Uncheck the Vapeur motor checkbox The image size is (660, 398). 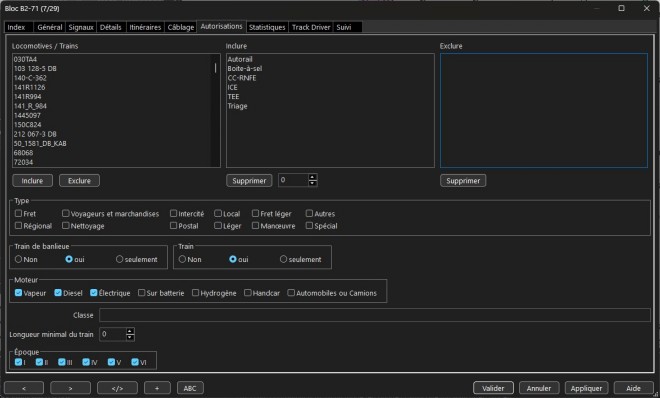pyautogui.click(x=18, y=293)
